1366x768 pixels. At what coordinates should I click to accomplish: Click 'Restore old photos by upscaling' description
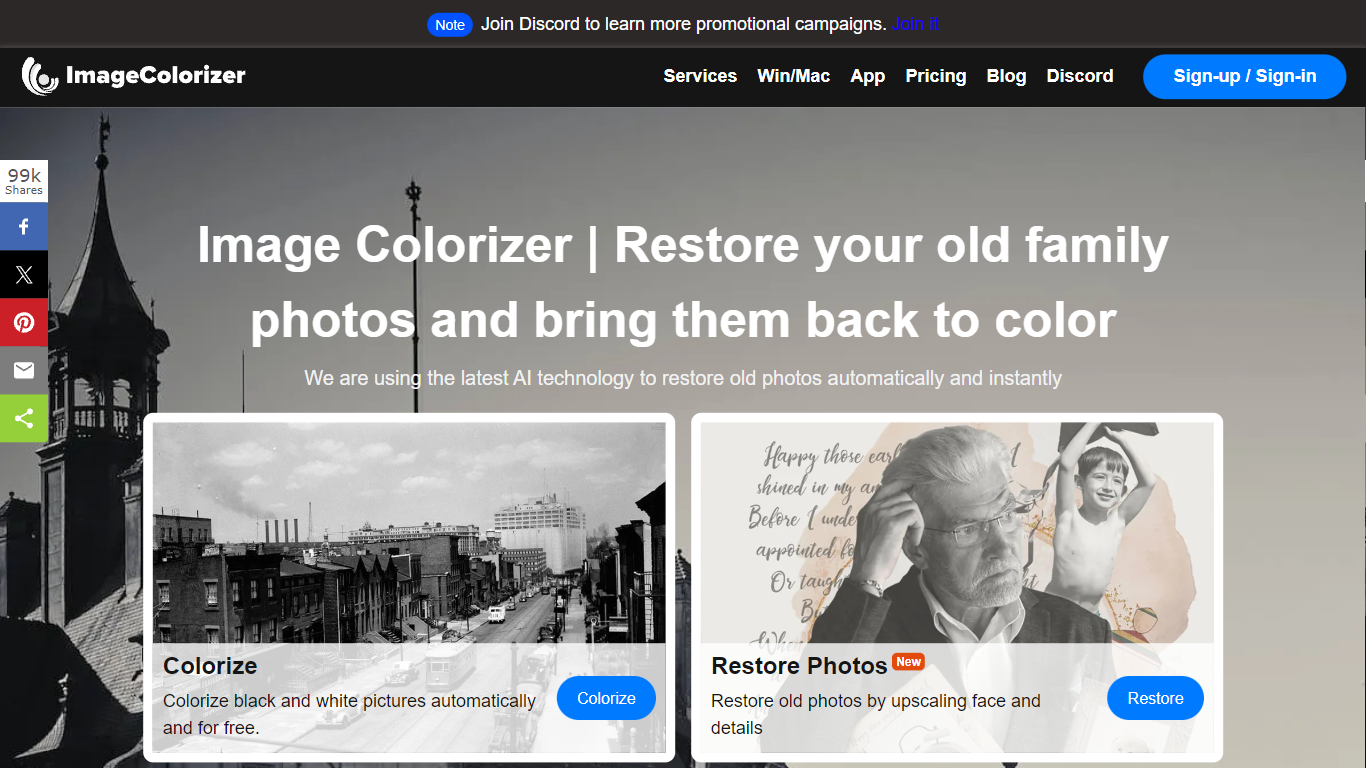click(x=876, y=714)
